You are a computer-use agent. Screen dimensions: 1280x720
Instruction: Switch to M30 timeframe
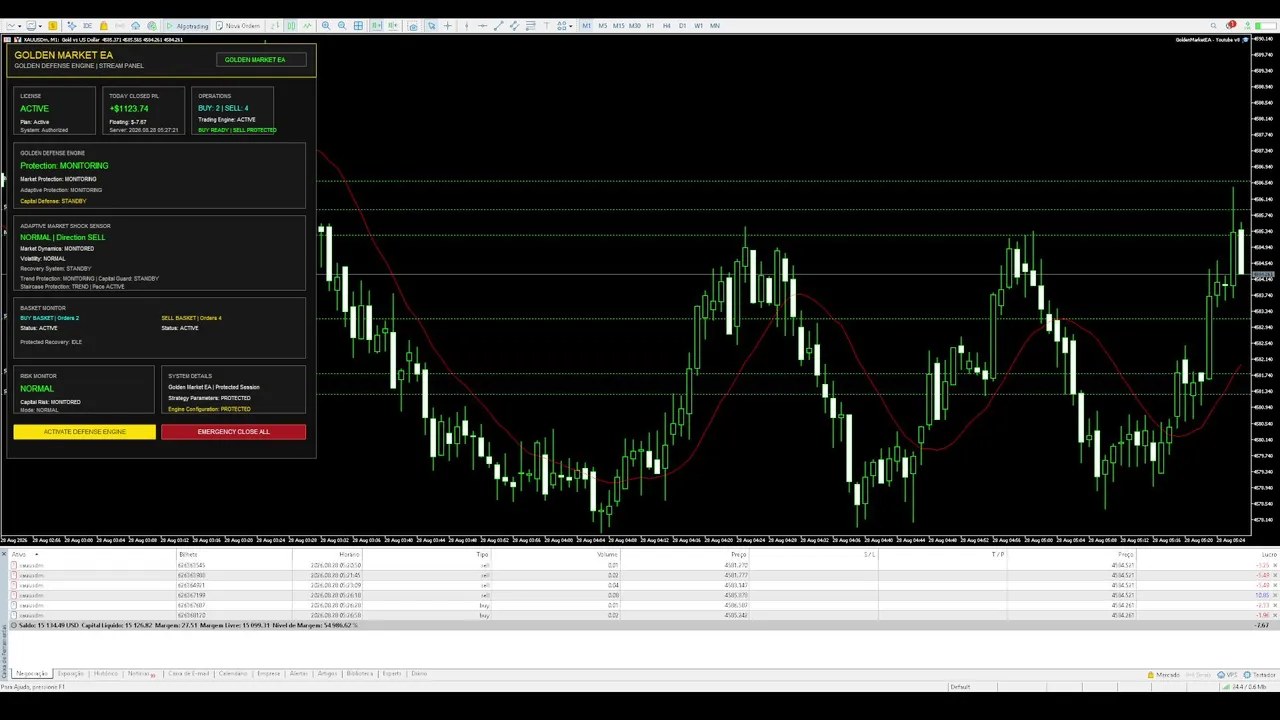click(x=635, y=26)
